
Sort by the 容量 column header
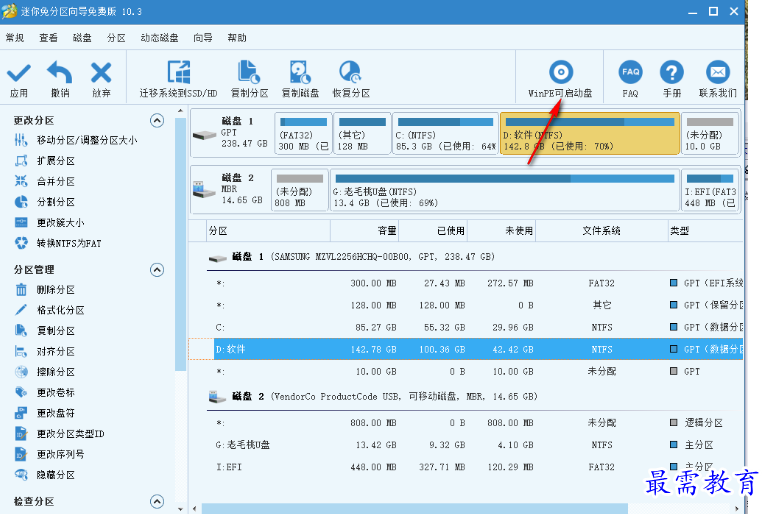click(364, 231)
